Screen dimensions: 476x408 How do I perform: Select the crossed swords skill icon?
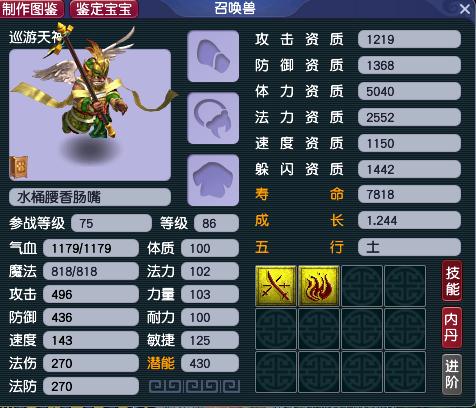click(x=276, y=286)
